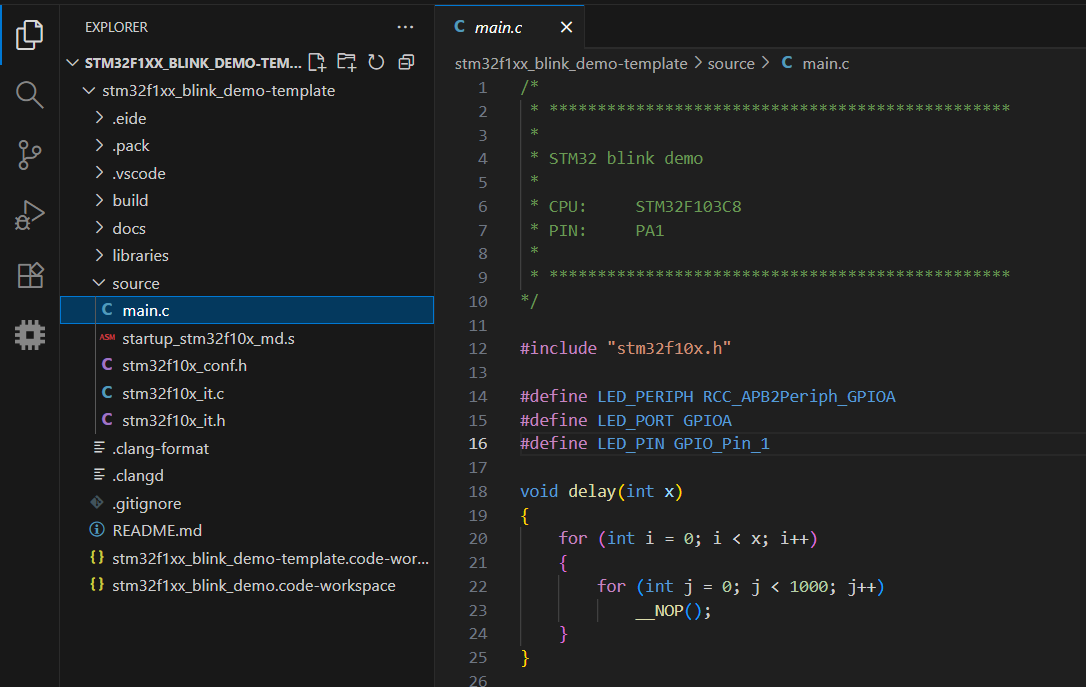Open Explorer more actions ellipsis menu
The height and width of the screenshot is (687, 1086).
click(405, 27)
